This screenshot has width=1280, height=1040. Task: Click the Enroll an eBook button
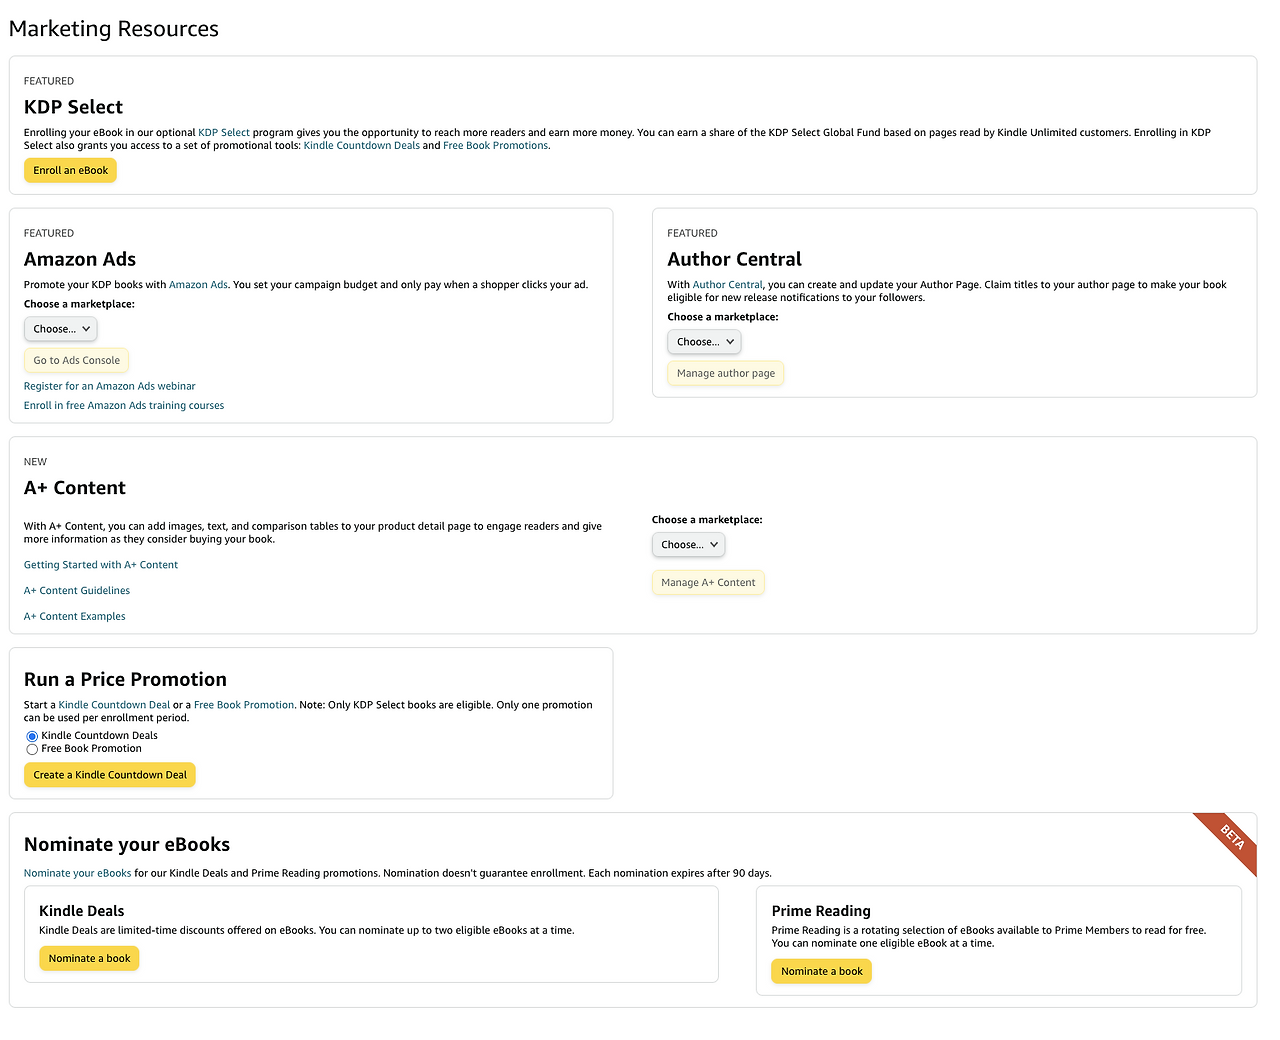click(x=70, y=171)
